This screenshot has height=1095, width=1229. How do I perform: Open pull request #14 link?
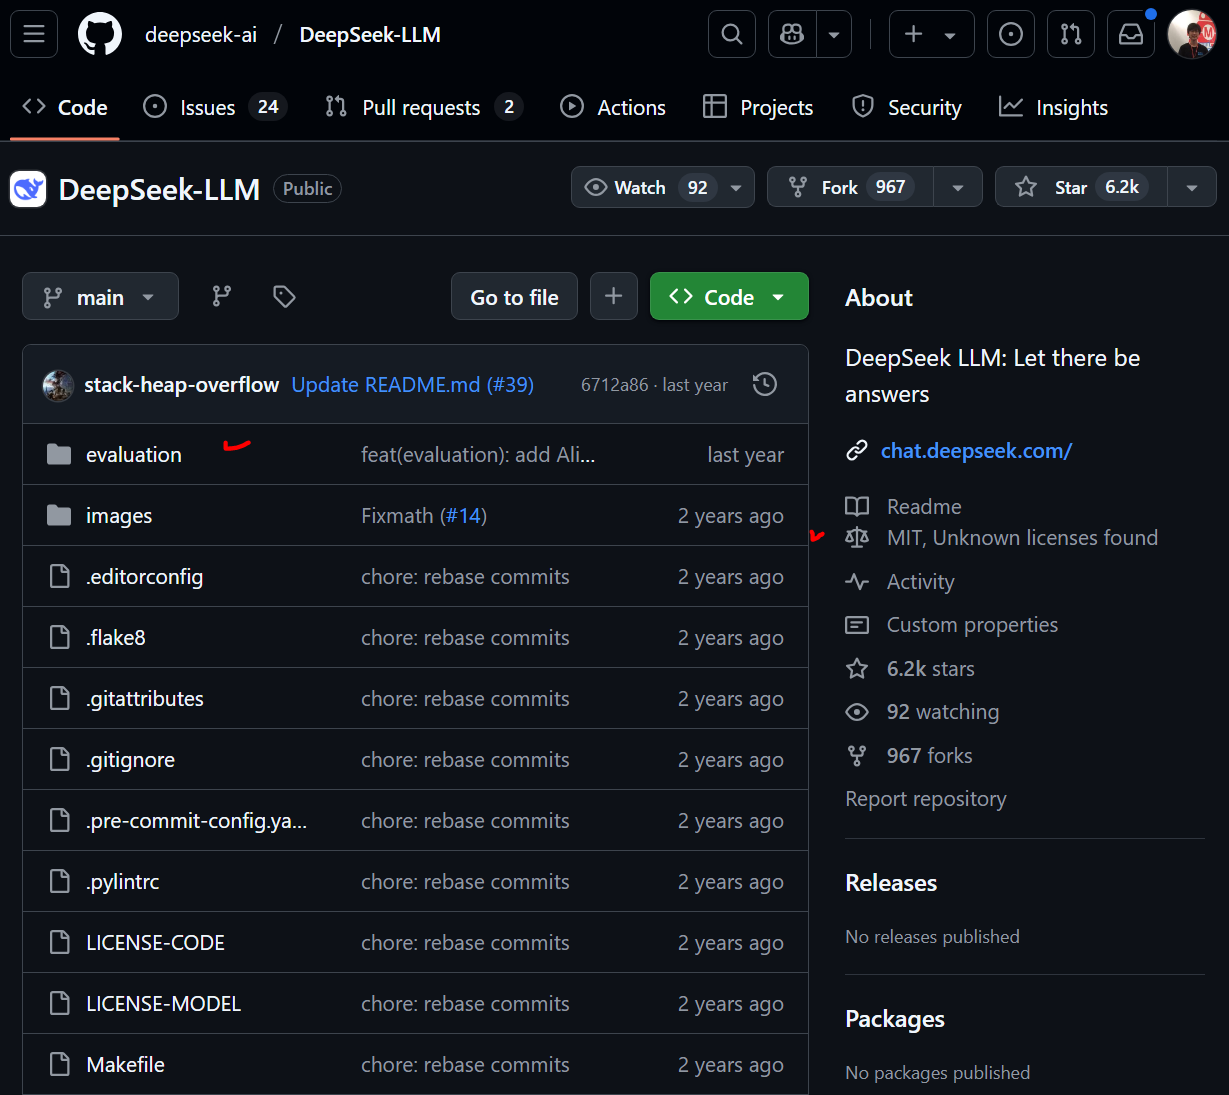462,516
